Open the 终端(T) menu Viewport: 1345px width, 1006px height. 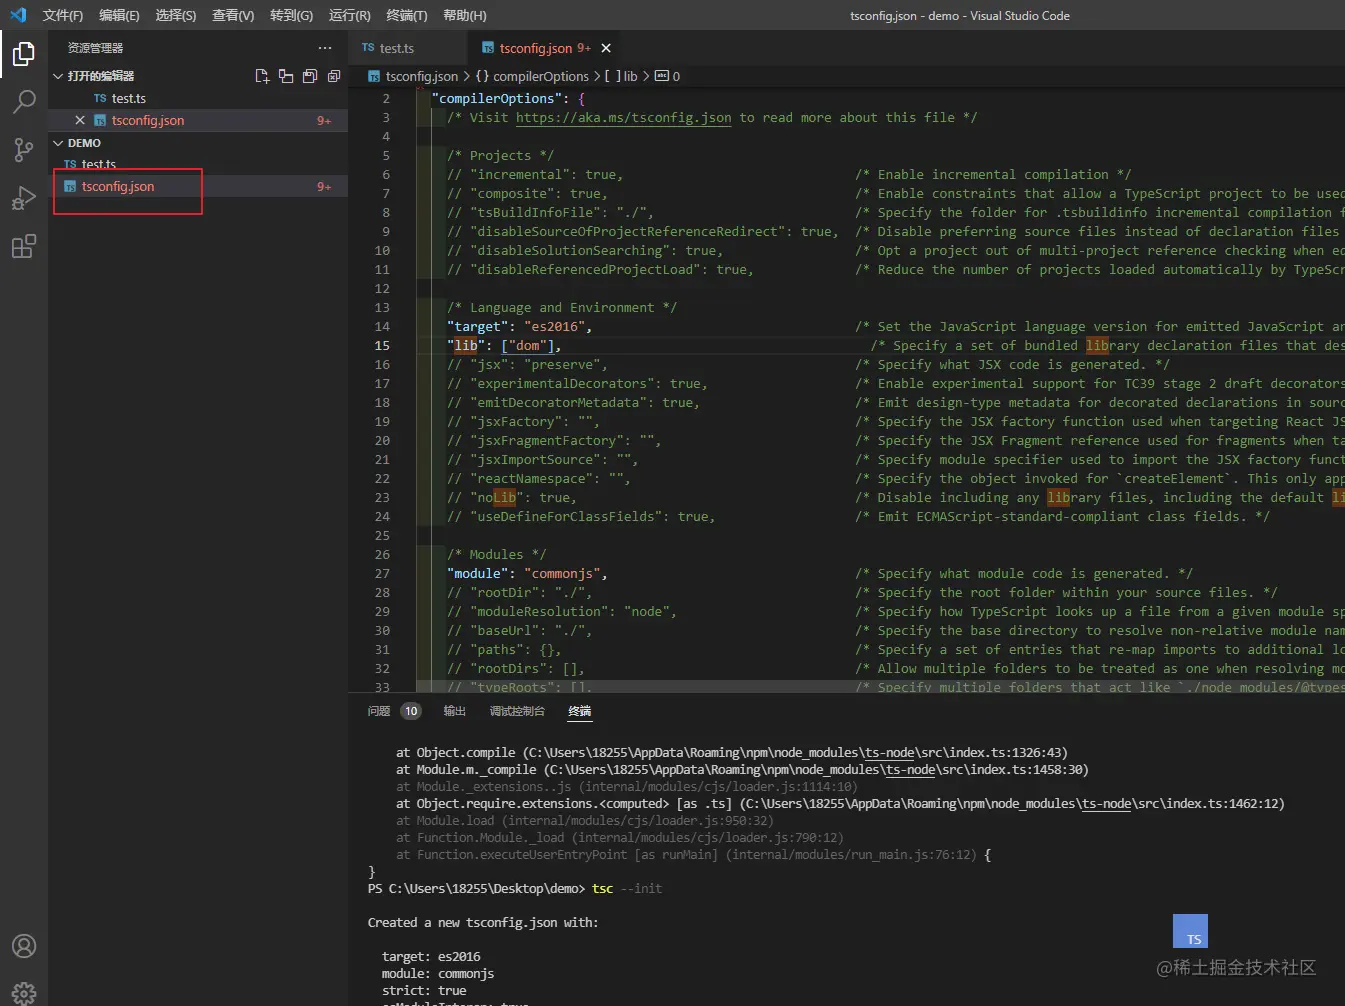pos(407,15)
